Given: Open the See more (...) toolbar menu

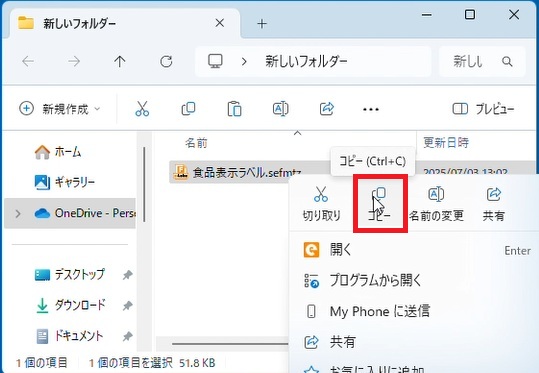Looking at the screenshot, I should (371, 109).
